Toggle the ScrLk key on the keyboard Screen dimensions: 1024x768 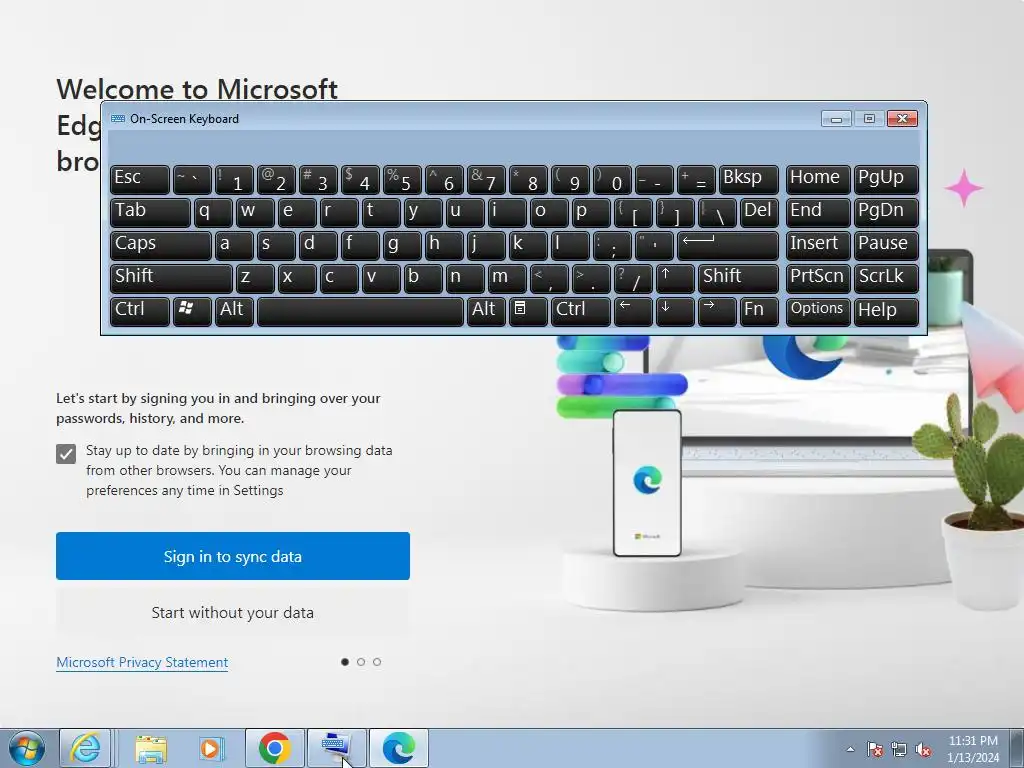pos(886,278)
